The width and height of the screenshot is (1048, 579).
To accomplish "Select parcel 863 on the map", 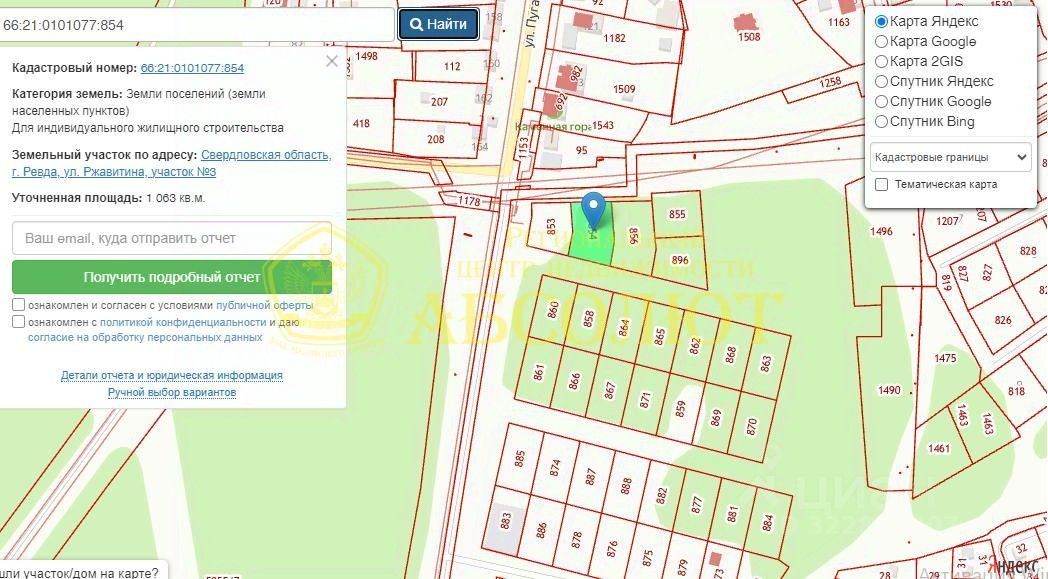I will pos(766,363).
